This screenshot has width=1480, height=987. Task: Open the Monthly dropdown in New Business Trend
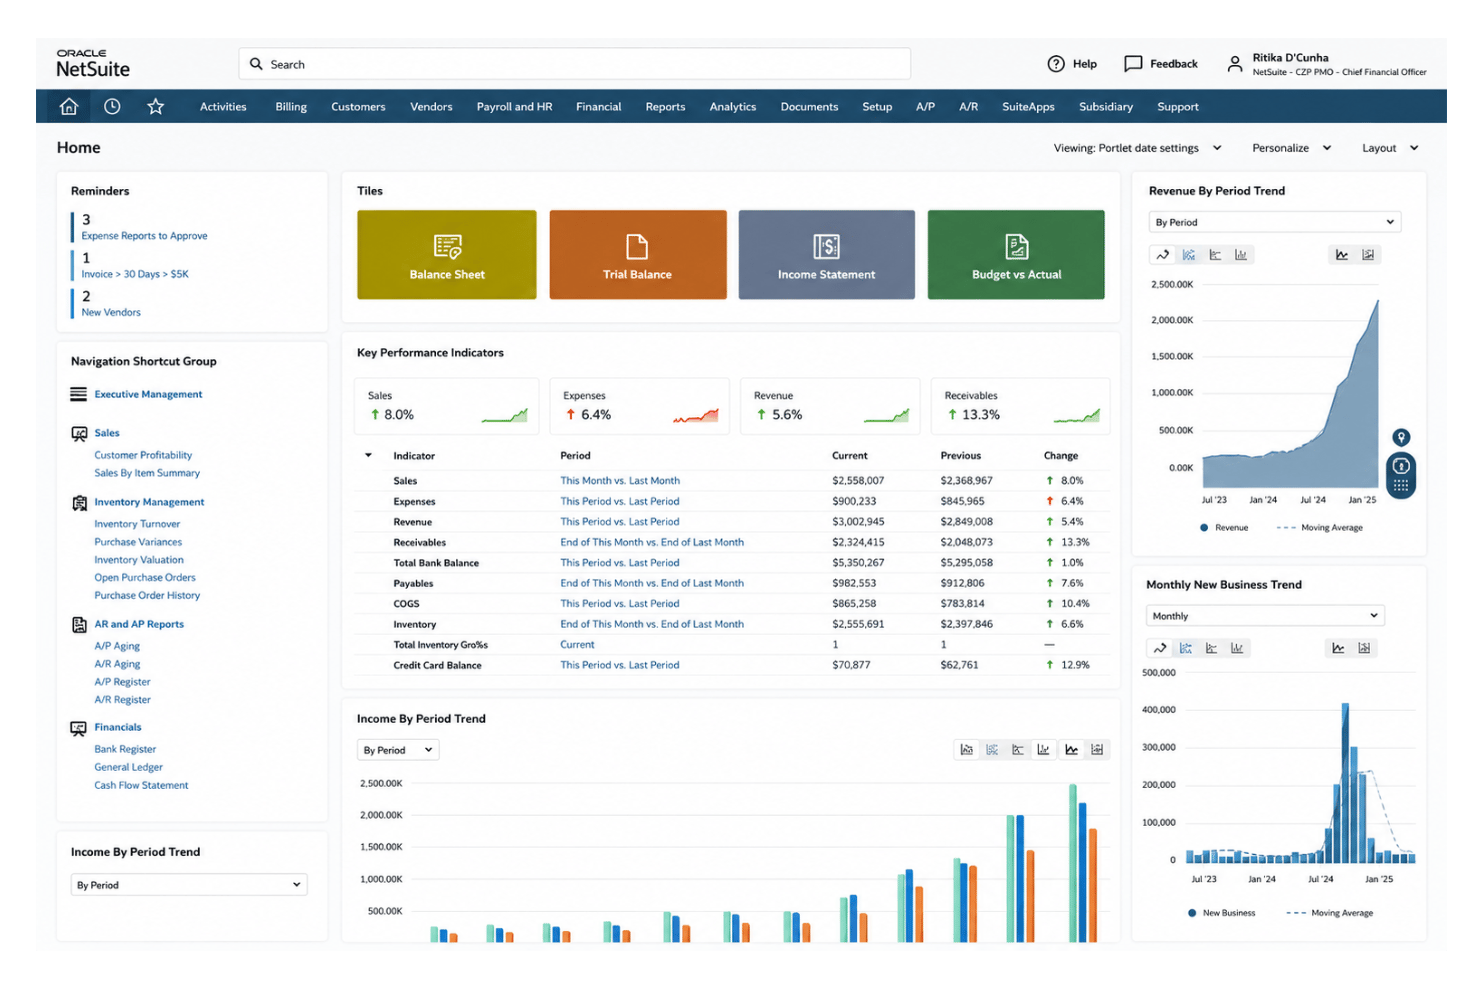[x=1265, y=616]
